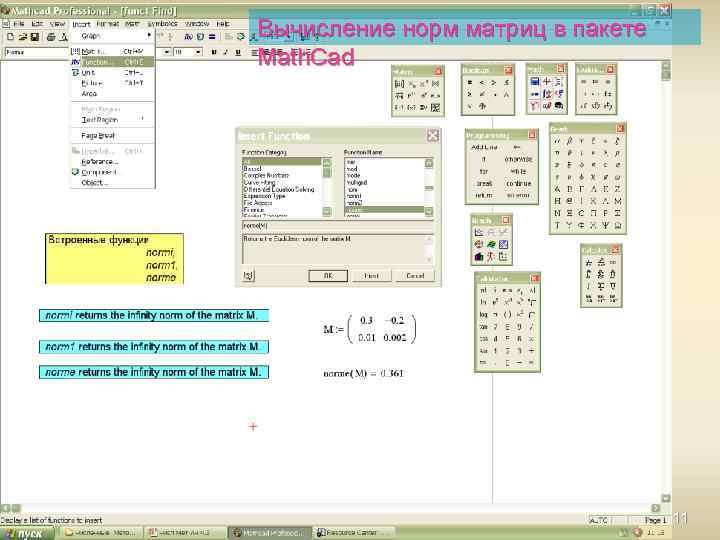720x540 pixels.
Task: Click Add Line in Programming palette
Action: pos(484,147)
